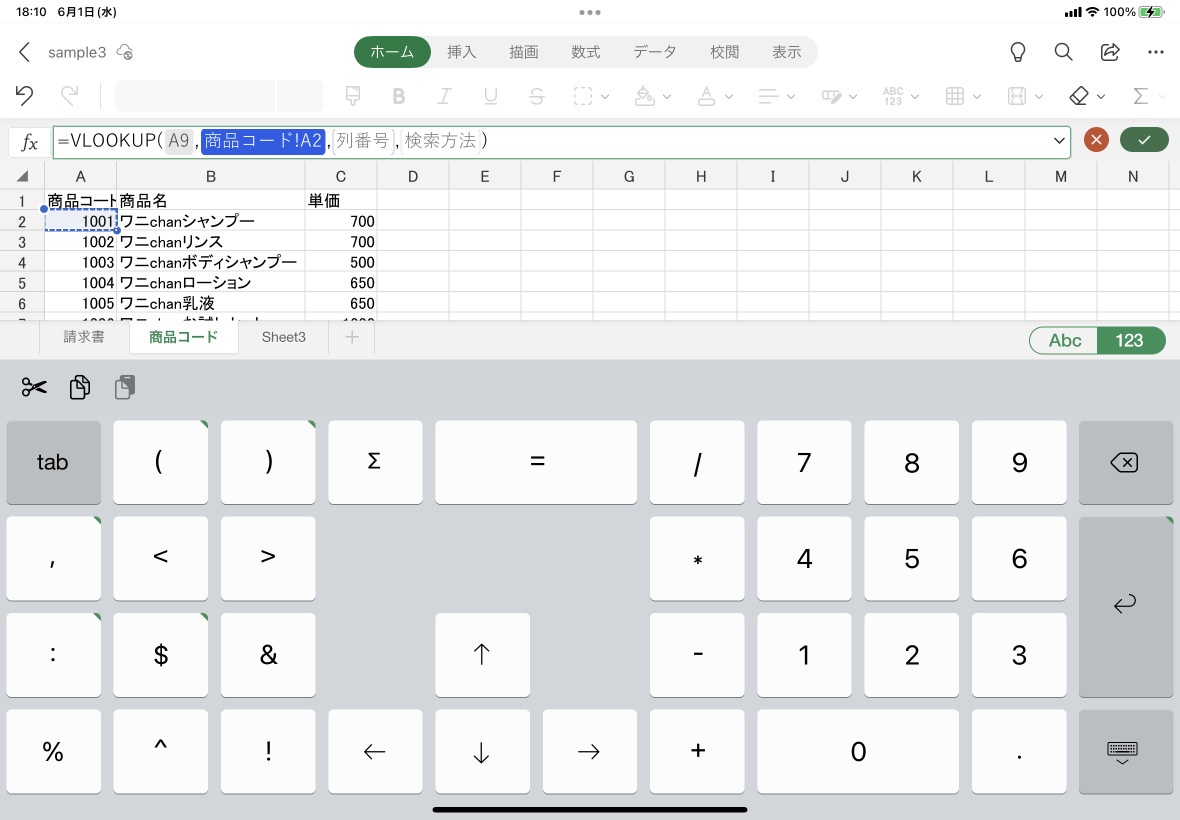Tap the equals key
The image size is (1180, 820).
tap(536, 462)
